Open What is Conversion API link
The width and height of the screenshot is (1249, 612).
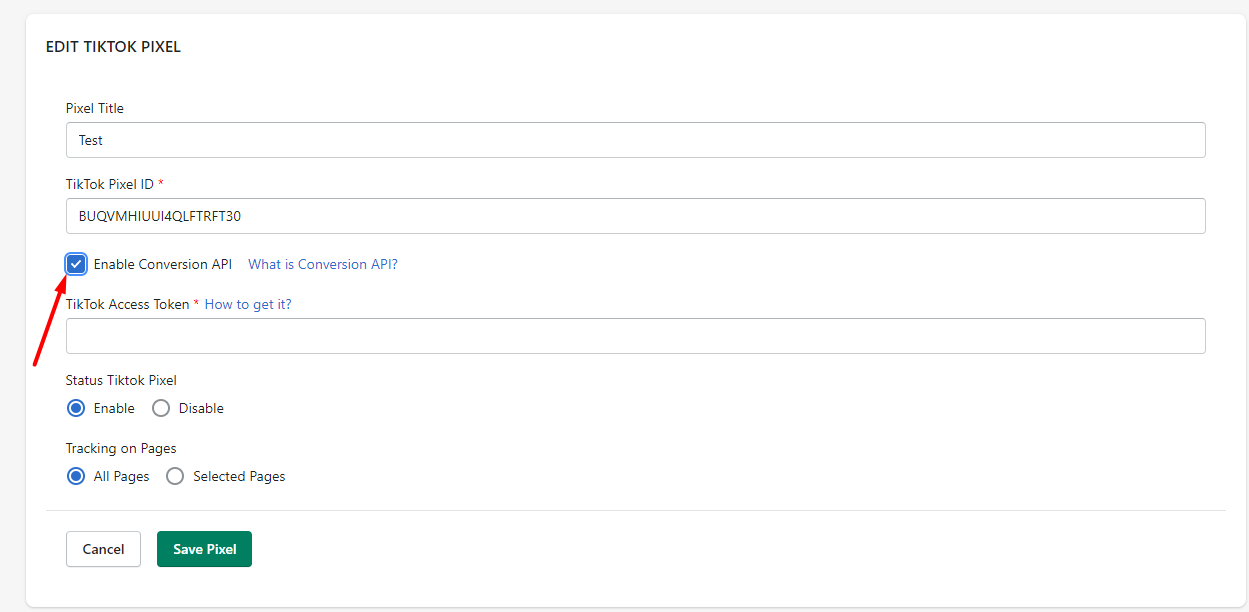323,264
